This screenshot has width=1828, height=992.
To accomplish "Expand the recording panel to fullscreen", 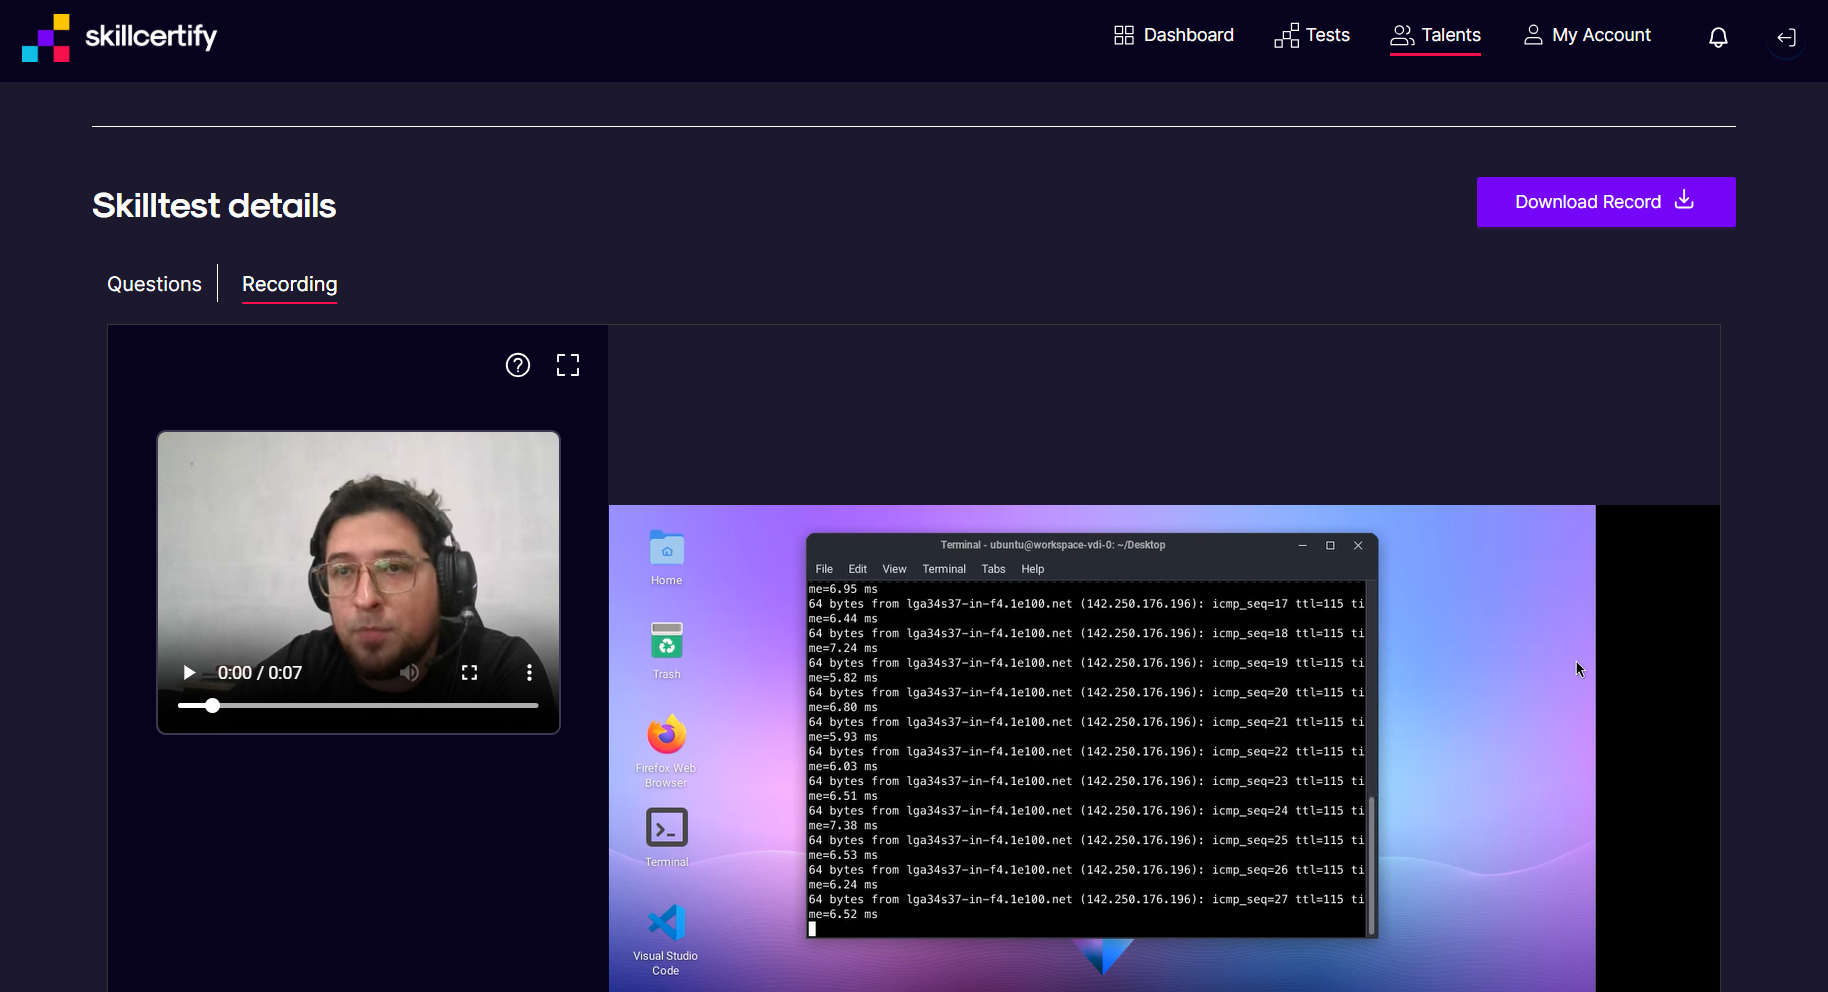I will point(568,365).
